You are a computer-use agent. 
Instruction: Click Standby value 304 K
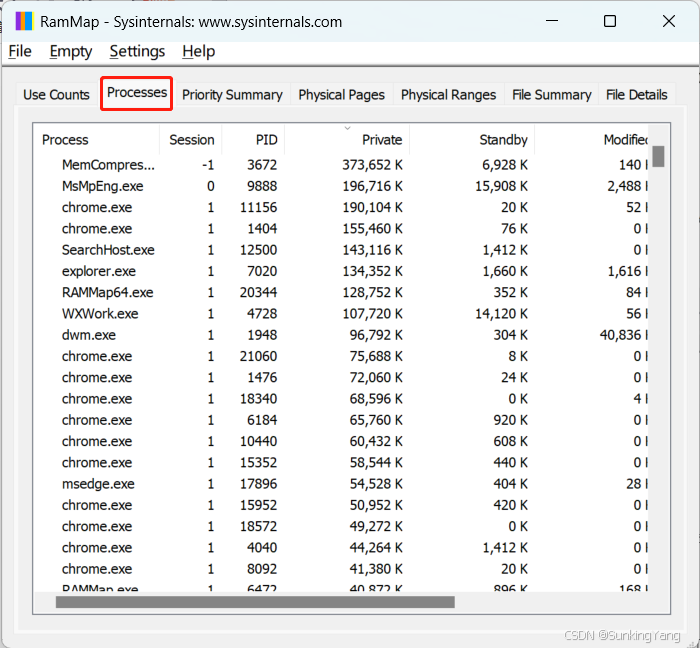pos(510,335)
